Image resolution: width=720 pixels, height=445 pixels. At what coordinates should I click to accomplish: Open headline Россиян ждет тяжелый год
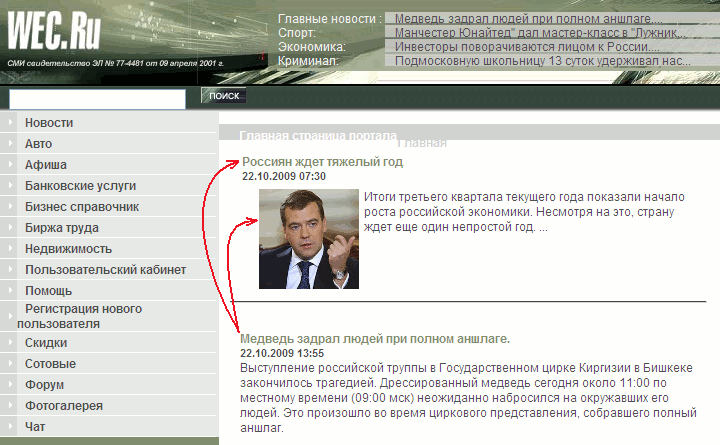click(x=322, y=162)
